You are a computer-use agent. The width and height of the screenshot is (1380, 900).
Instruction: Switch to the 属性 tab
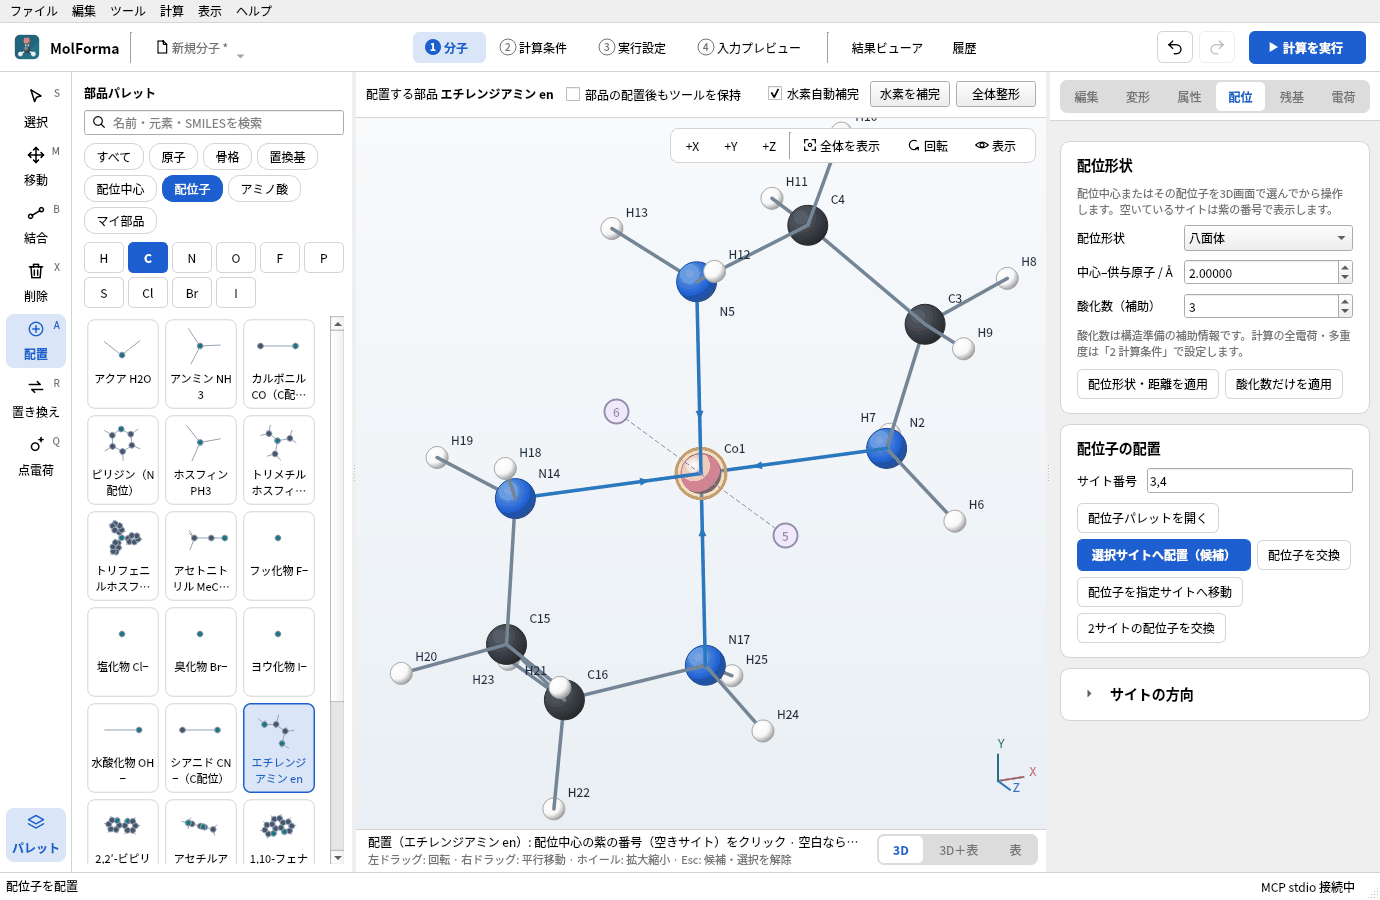click(1189, 97)
